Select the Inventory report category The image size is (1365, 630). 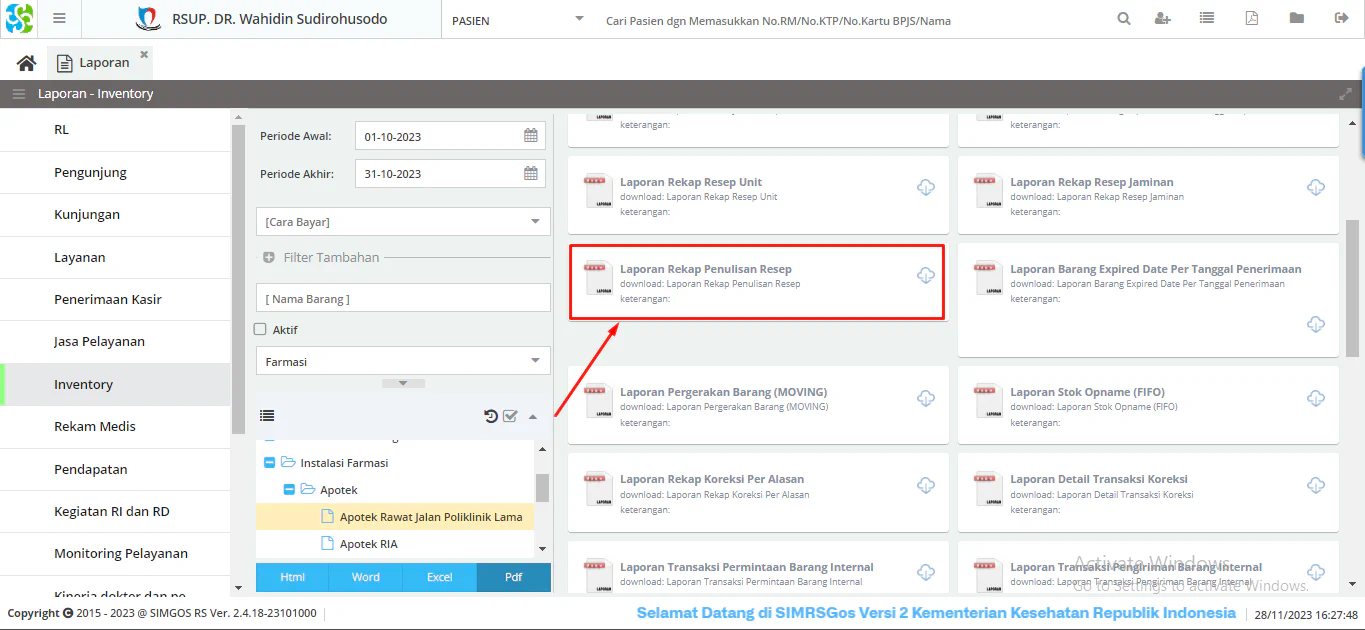pyautogui.click(x=115, y=384)
